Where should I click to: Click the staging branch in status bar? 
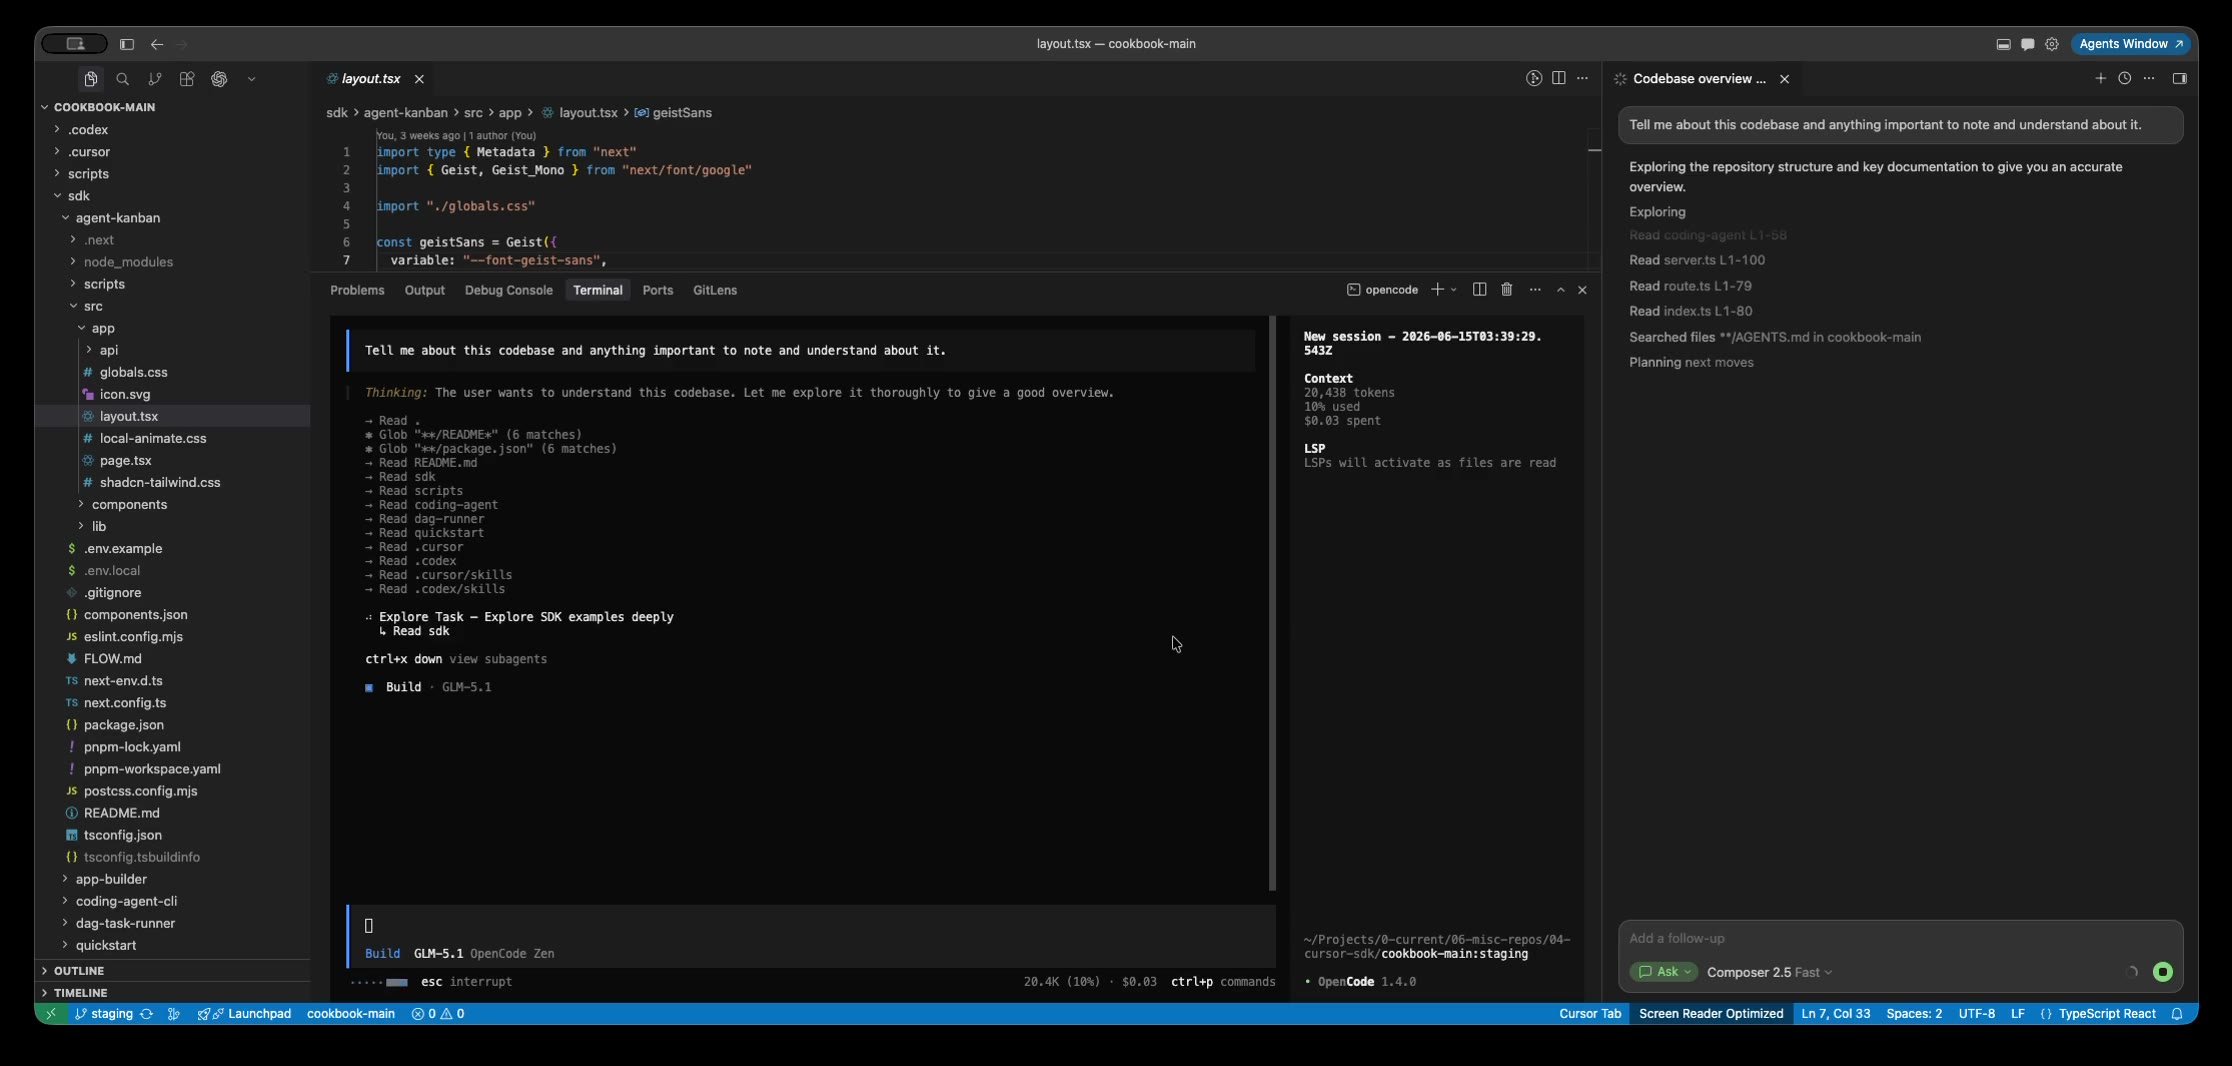104,1014
